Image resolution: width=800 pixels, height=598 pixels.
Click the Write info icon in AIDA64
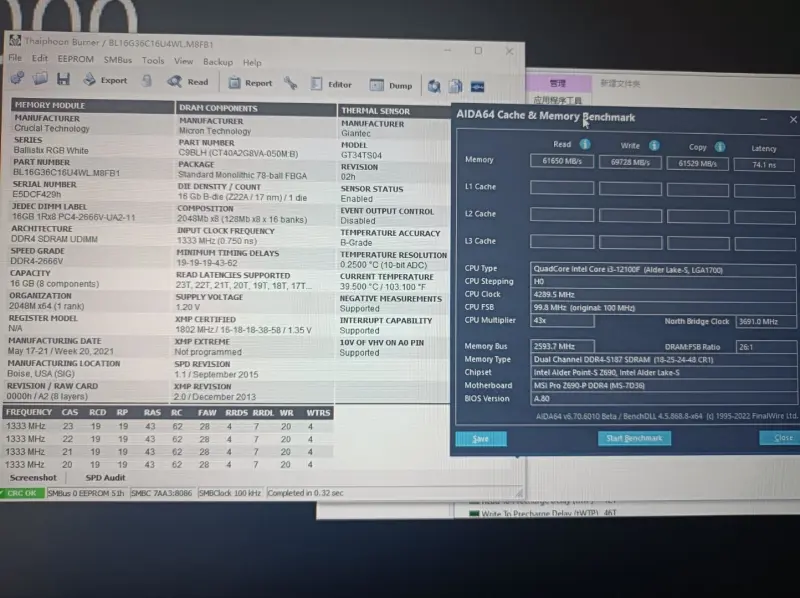[x=654, y=146]
